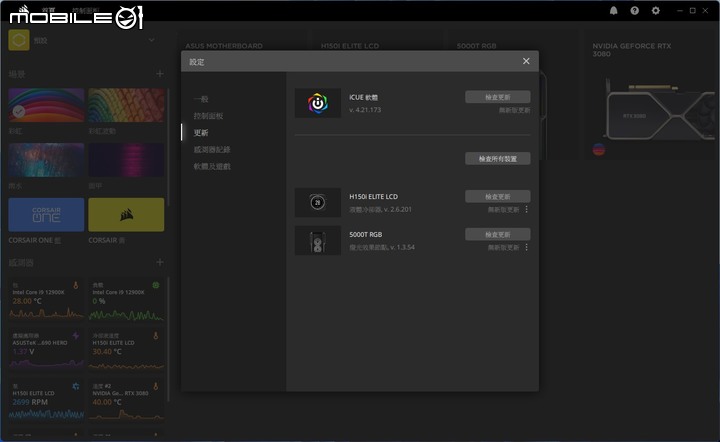Click temperature icon on Core i9 28.00 °C sensor
Viewport: 720px width, 442px height.
(76, 285)
